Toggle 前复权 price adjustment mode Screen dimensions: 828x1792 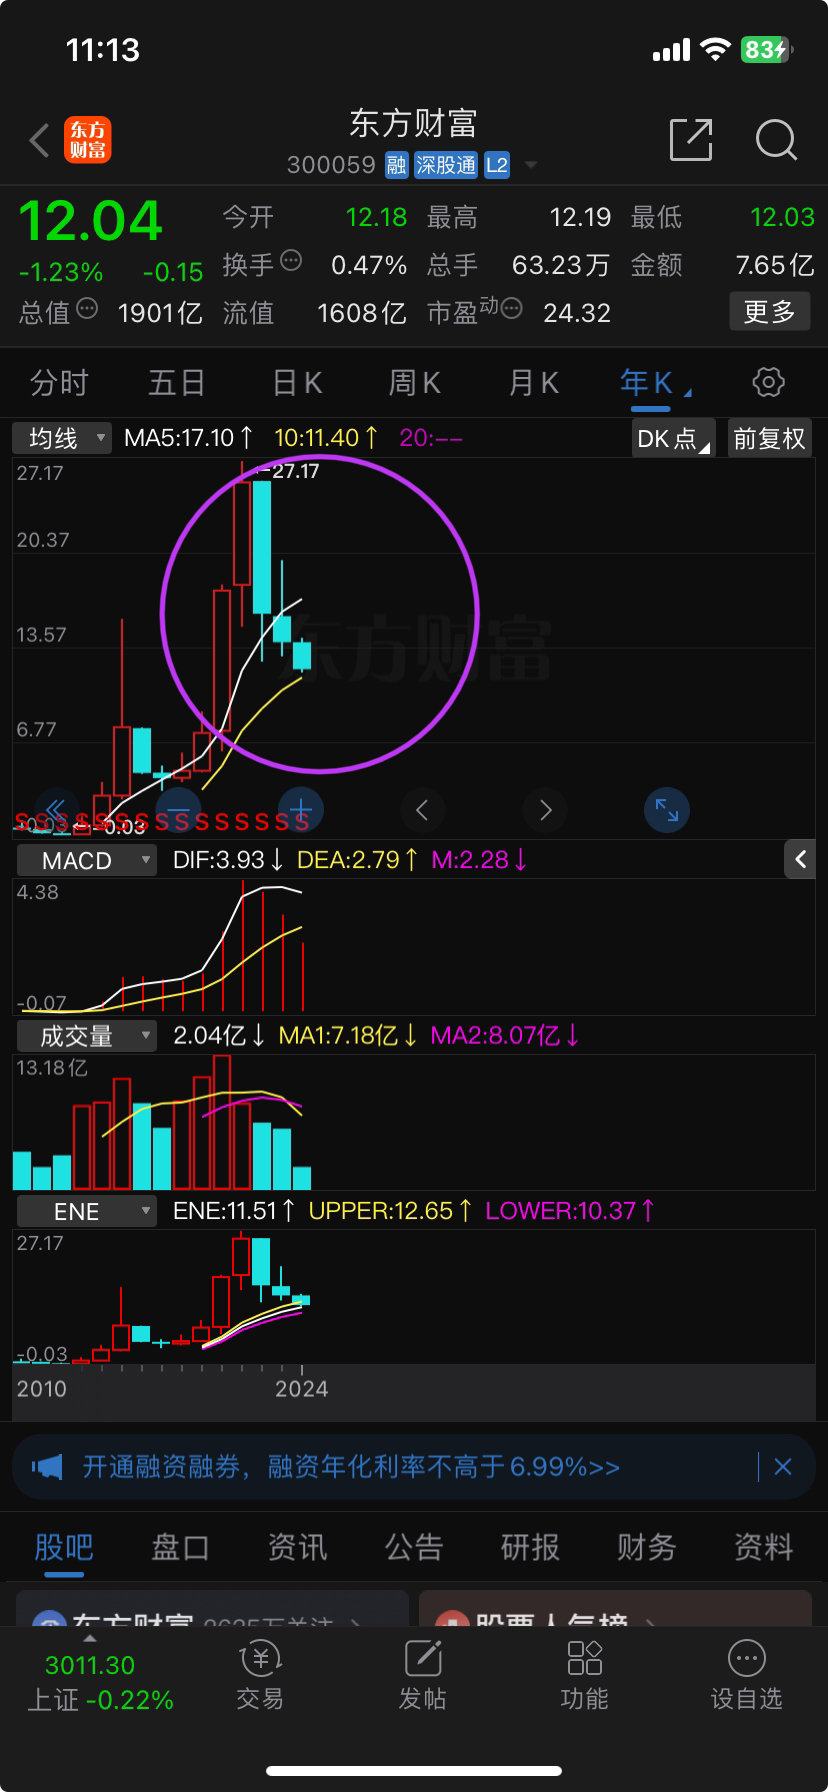coord(769,439)
